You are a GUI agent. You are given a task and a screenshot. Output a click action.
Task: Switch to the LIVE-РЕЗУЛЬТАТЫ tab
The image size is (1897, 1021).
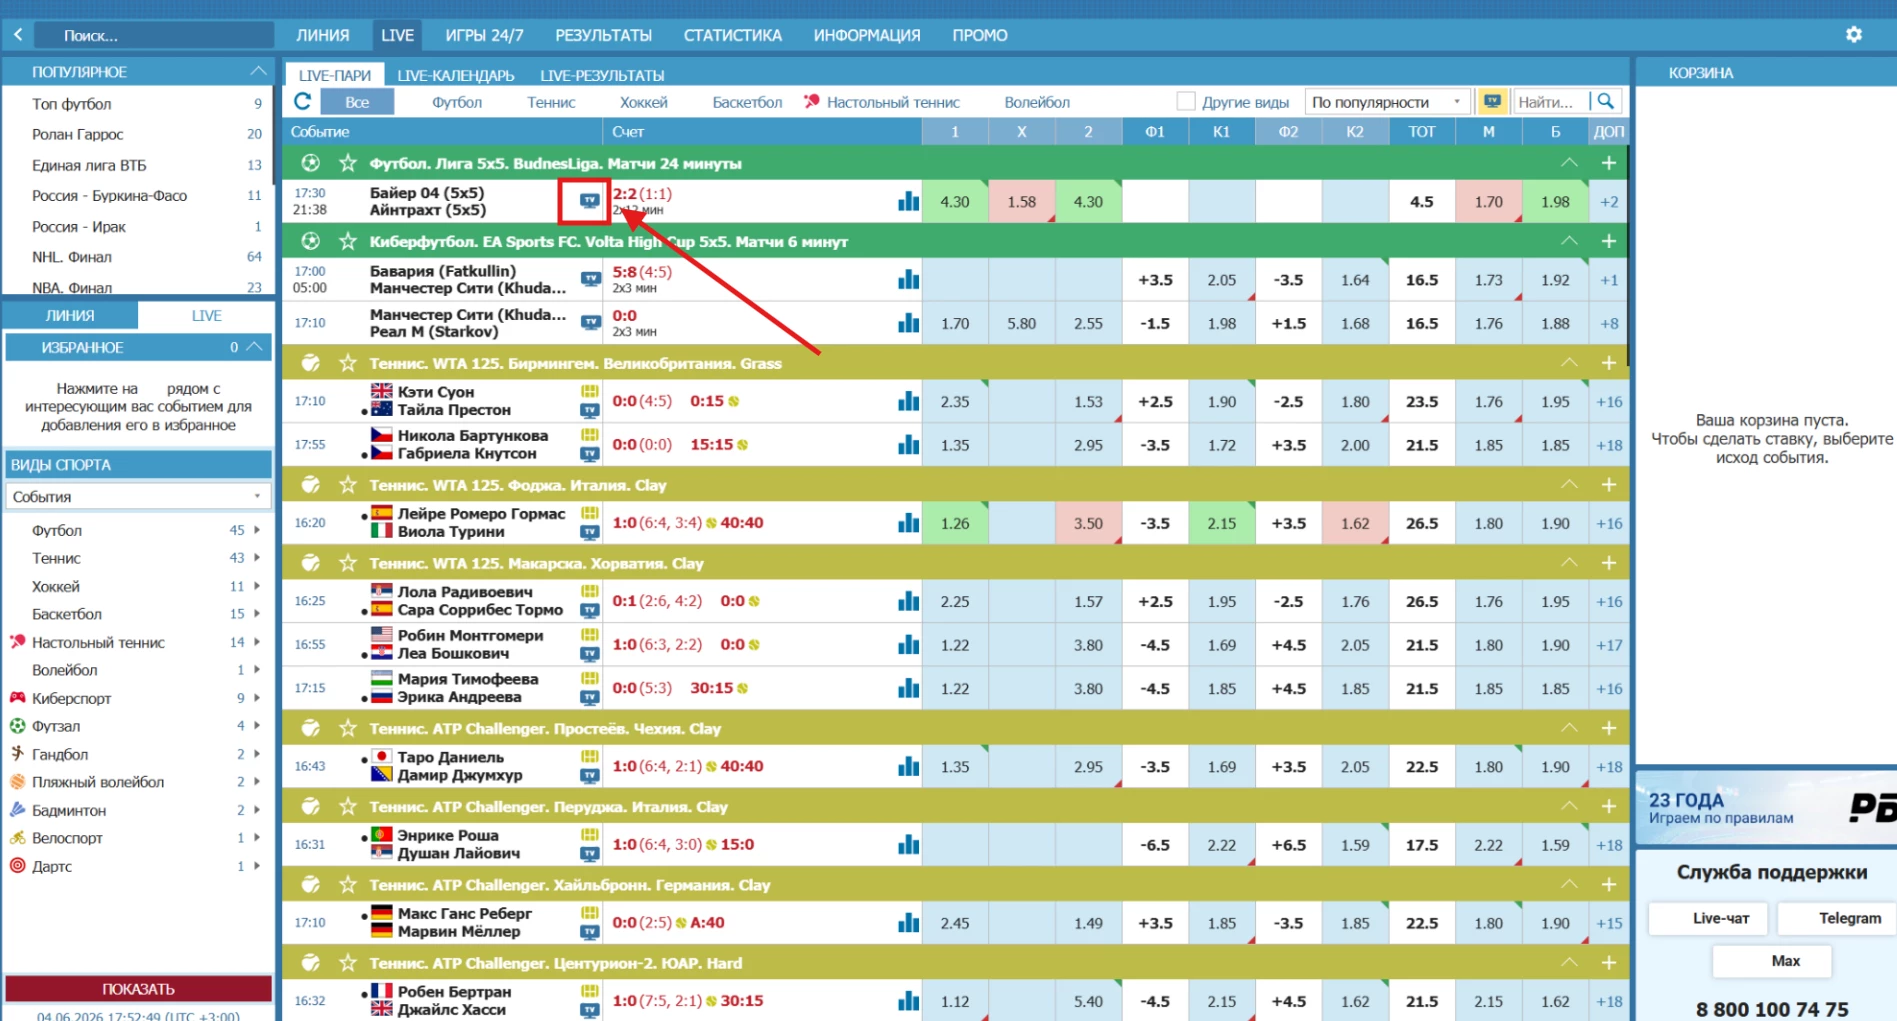pyautogui.click(x=602, y=75)
